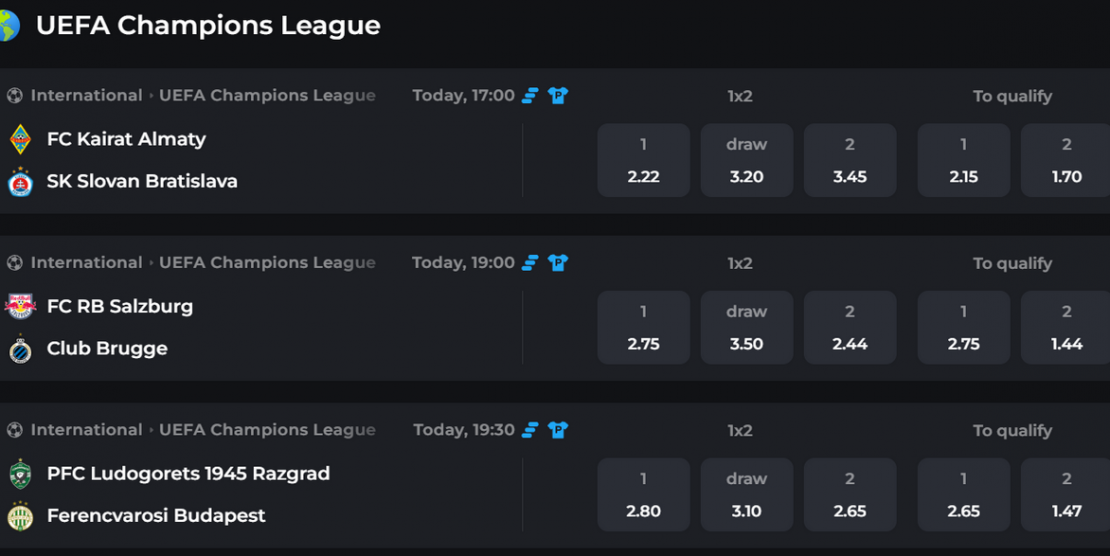Select Kairat Almaty win odds 2.22
Screen dimensions: 1110x556
click(643, 160)
